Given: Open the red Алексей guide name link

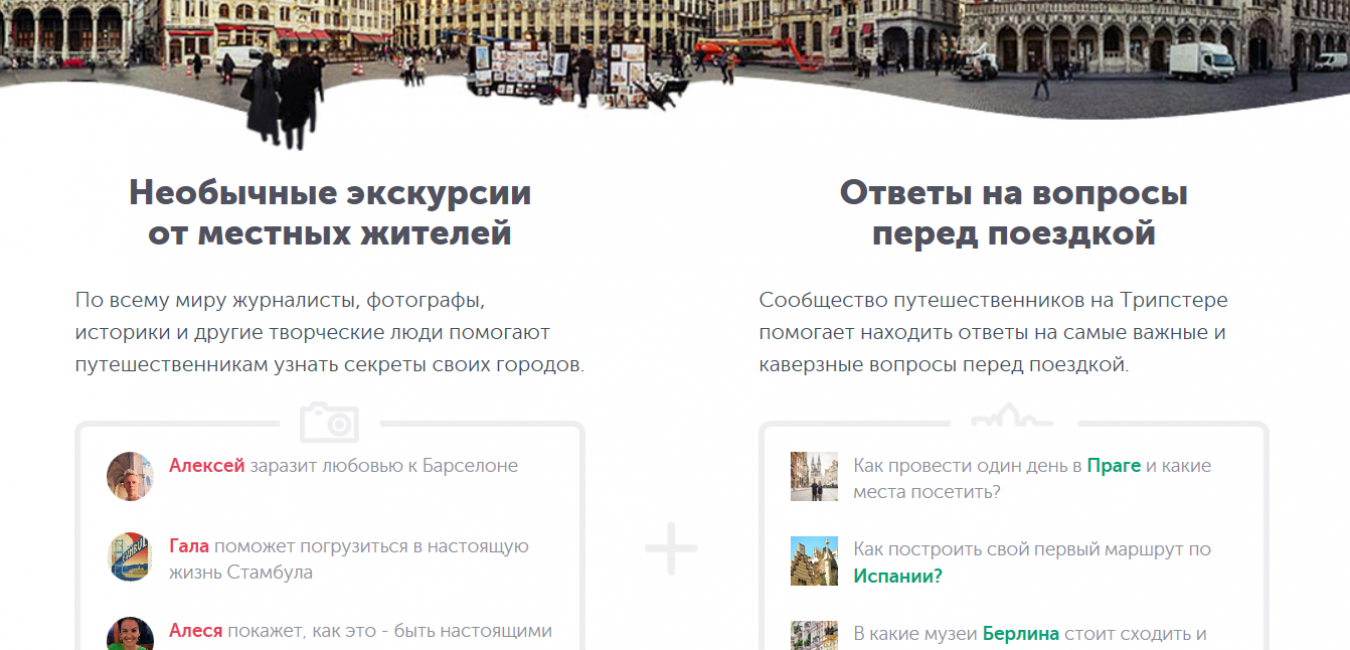Looking at the screenshot, I should coord(207,465).
